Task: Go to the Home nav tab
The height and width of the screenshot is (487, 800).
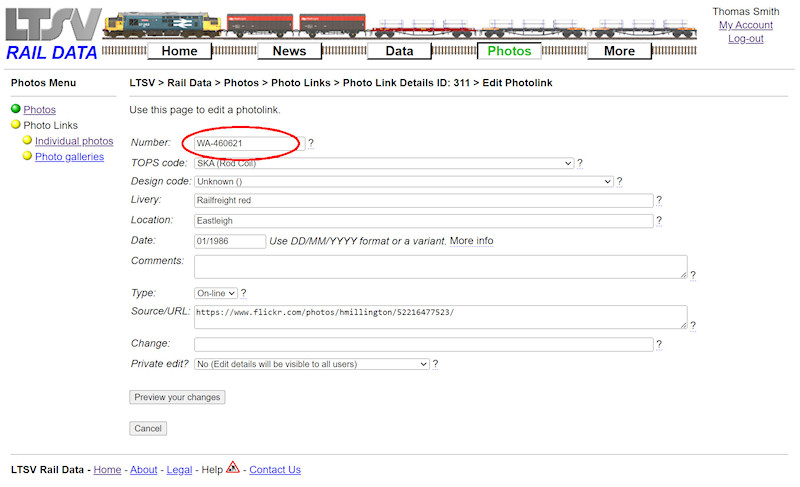Action: point(180,51)
